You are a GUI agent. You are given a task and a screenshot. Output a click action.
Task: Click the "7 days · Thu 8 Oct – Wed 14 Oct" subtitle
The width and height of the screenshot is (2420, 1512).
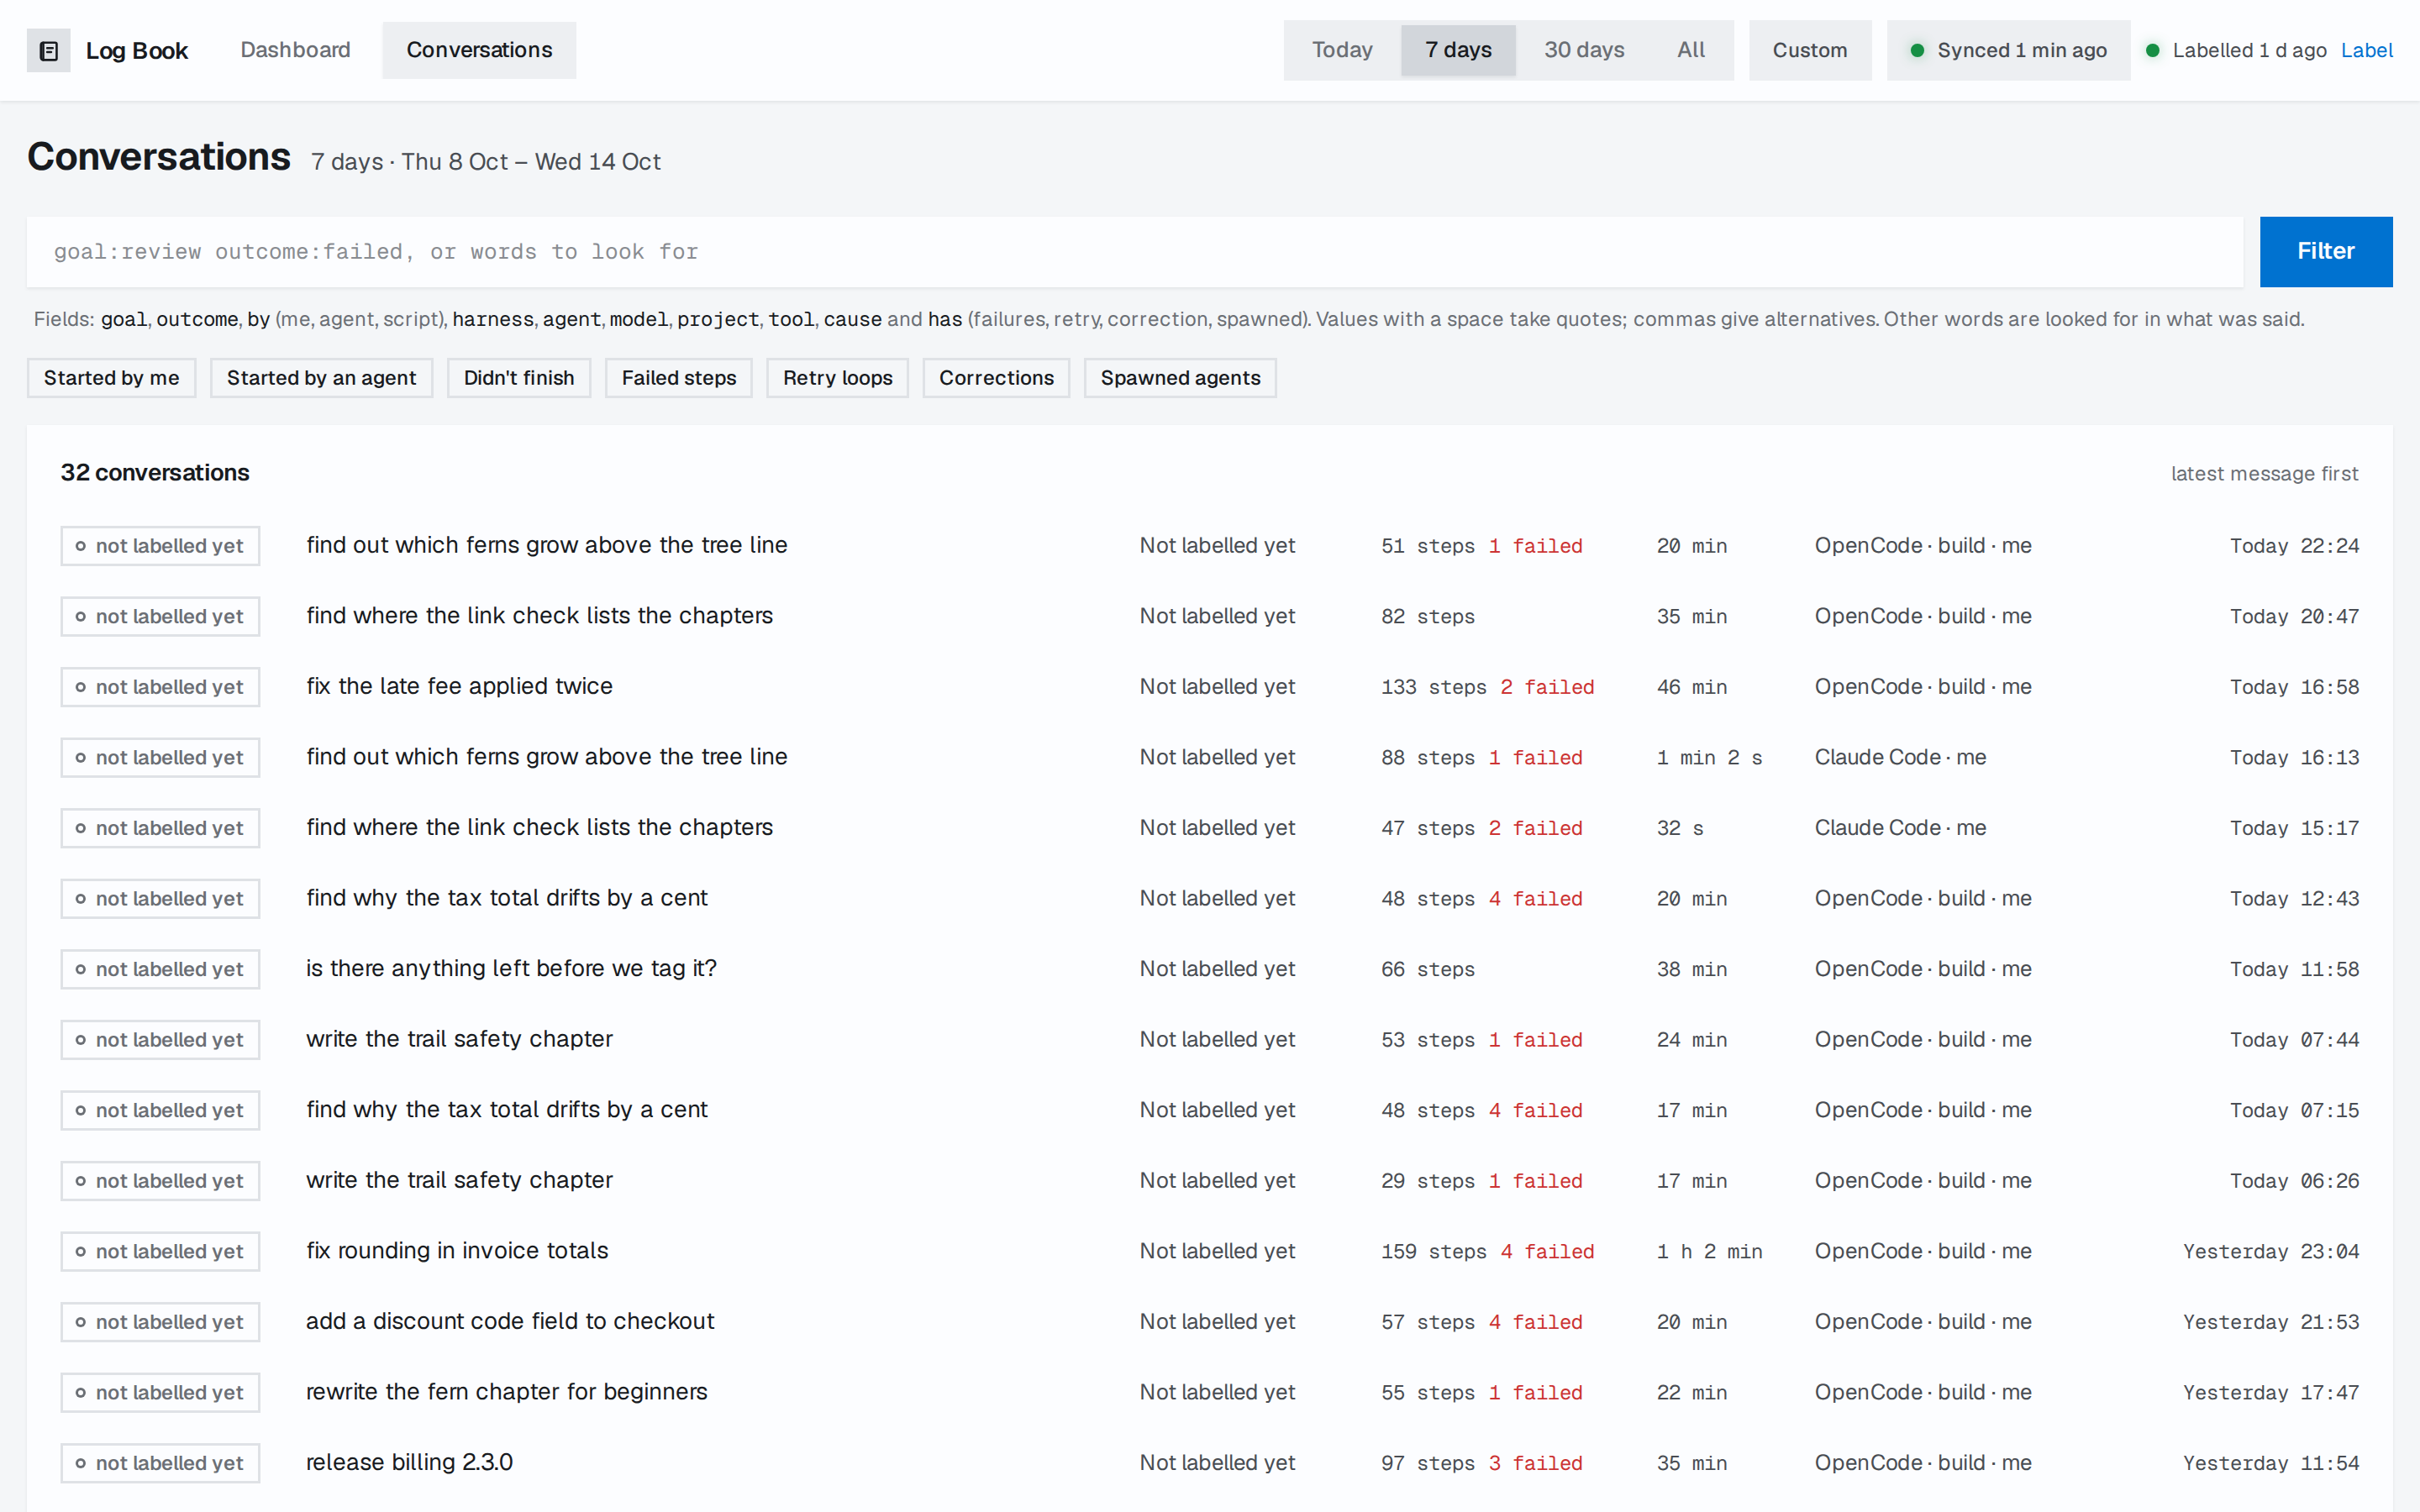click(x=485, y=162)
